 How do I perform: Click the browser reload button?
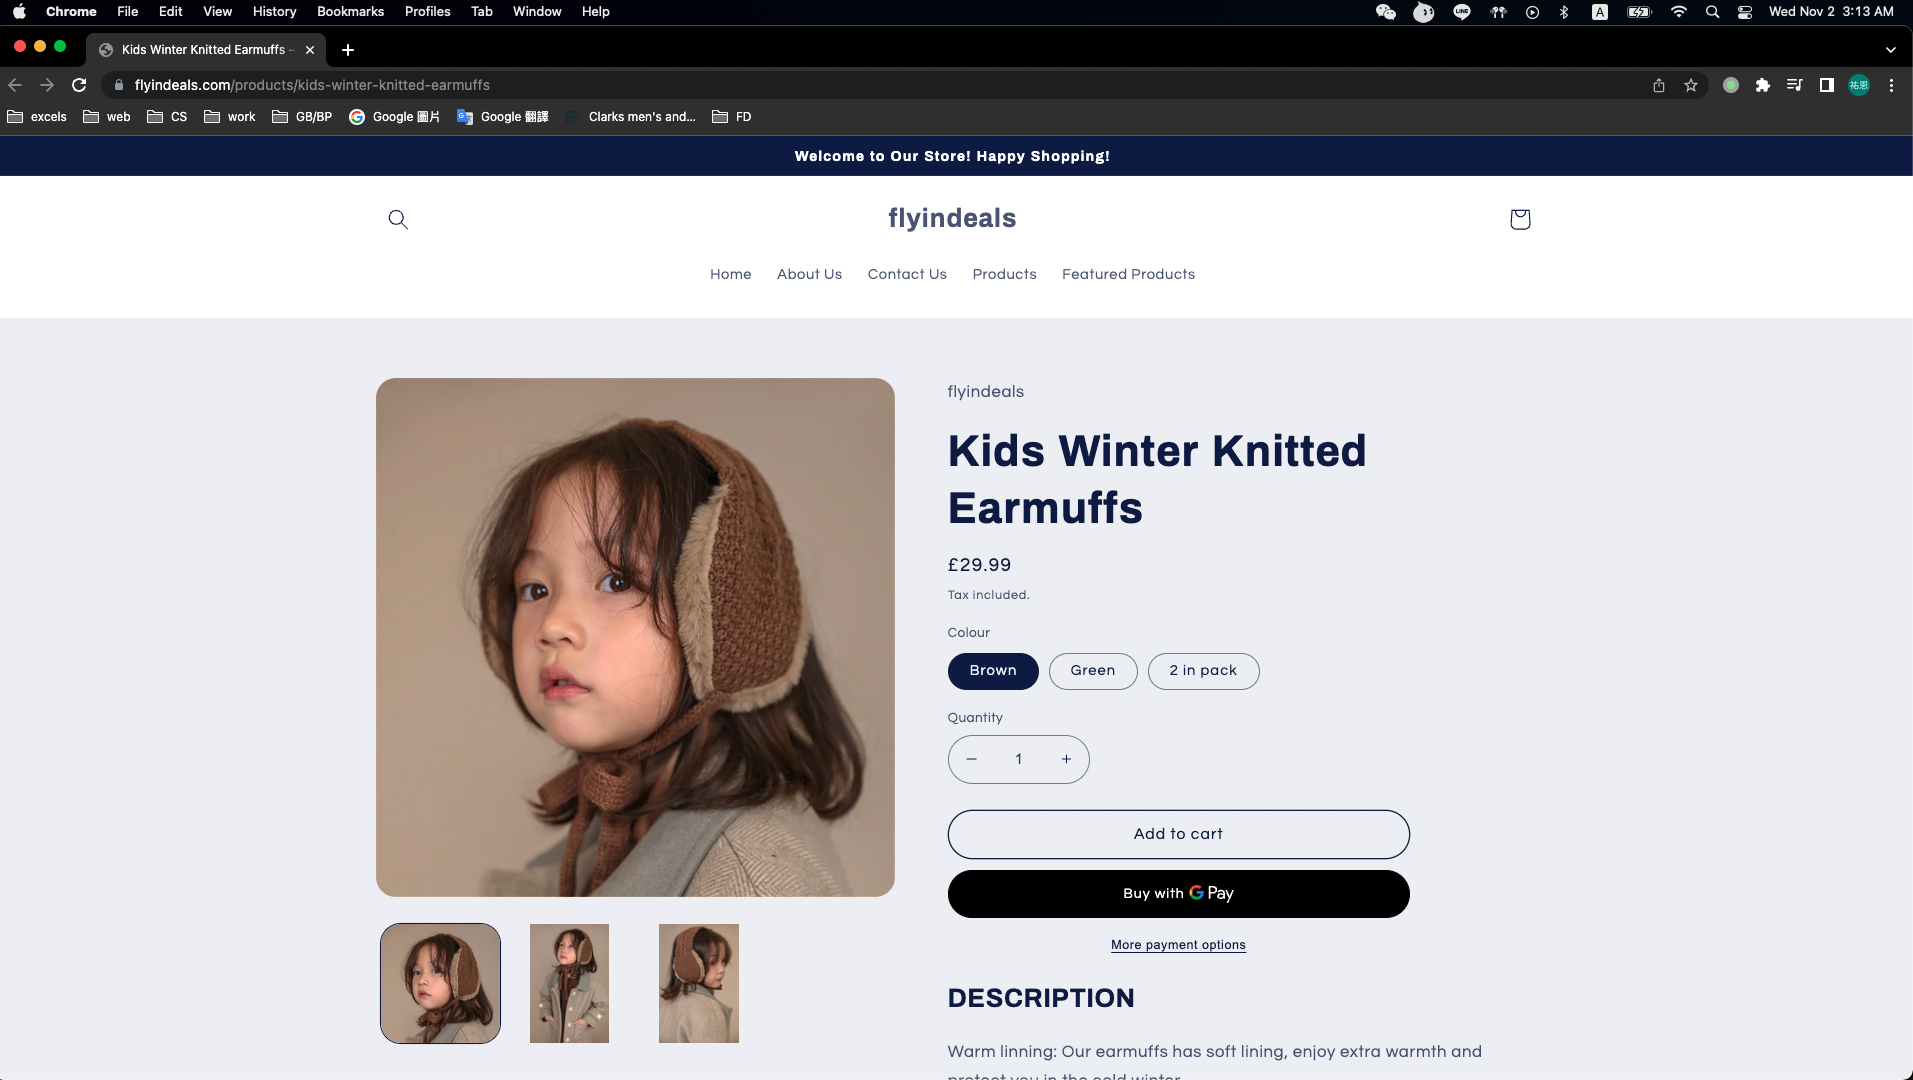(x=80, y=85)
